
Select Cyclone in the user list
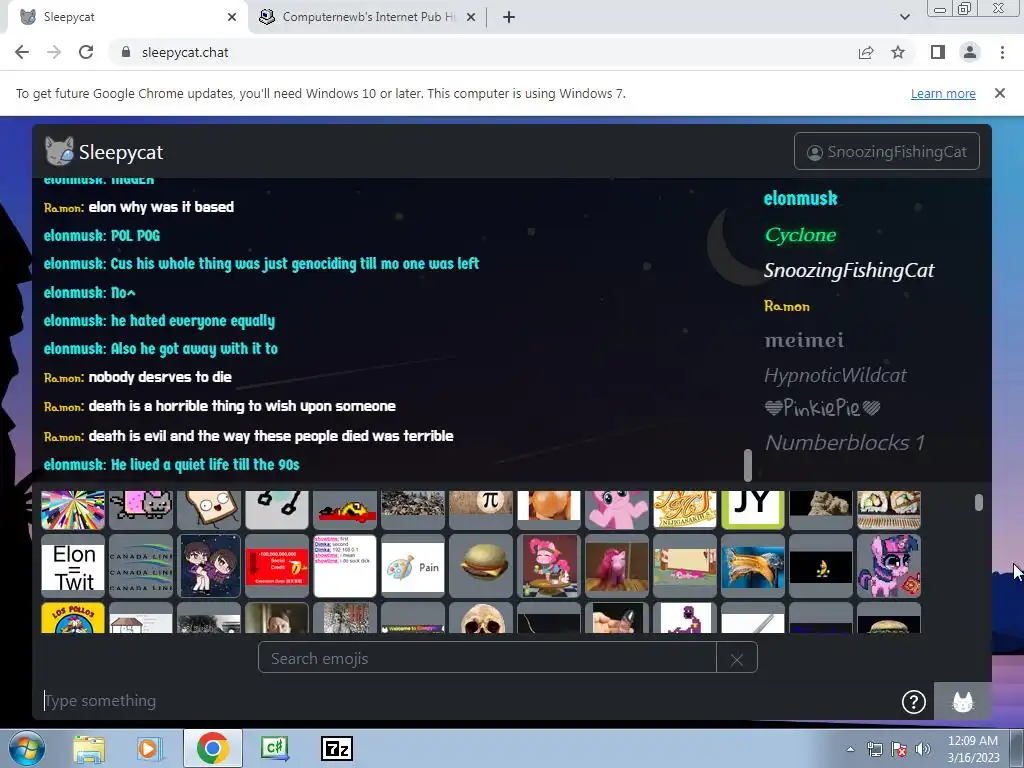(801, 235)
